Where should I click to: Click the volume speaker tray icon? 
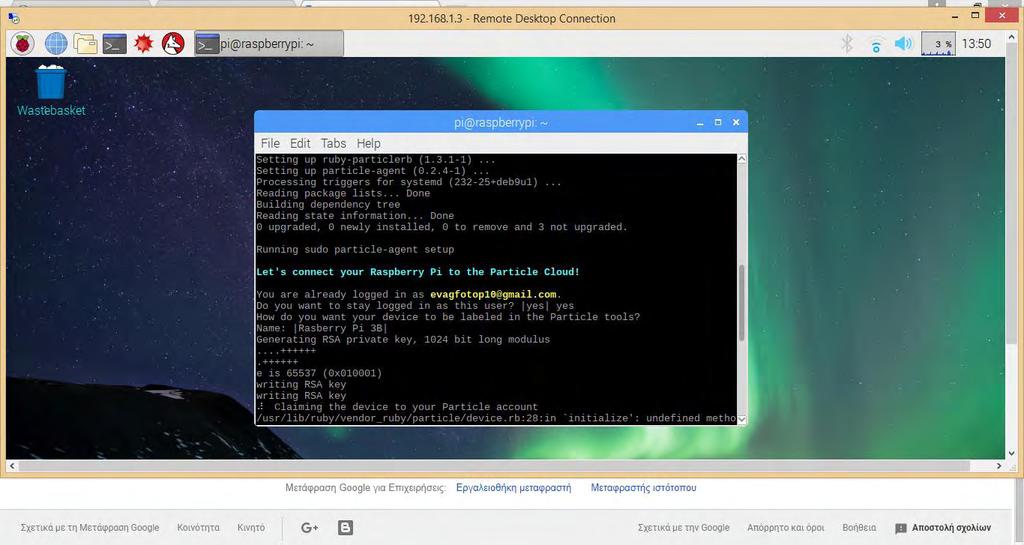tap(903, 44)
